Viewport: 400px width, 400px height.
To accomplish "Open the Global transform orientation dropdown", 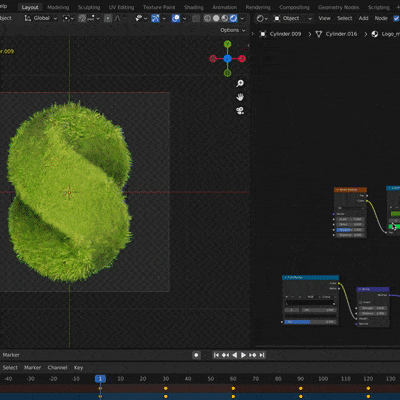I will coord(41,18).
